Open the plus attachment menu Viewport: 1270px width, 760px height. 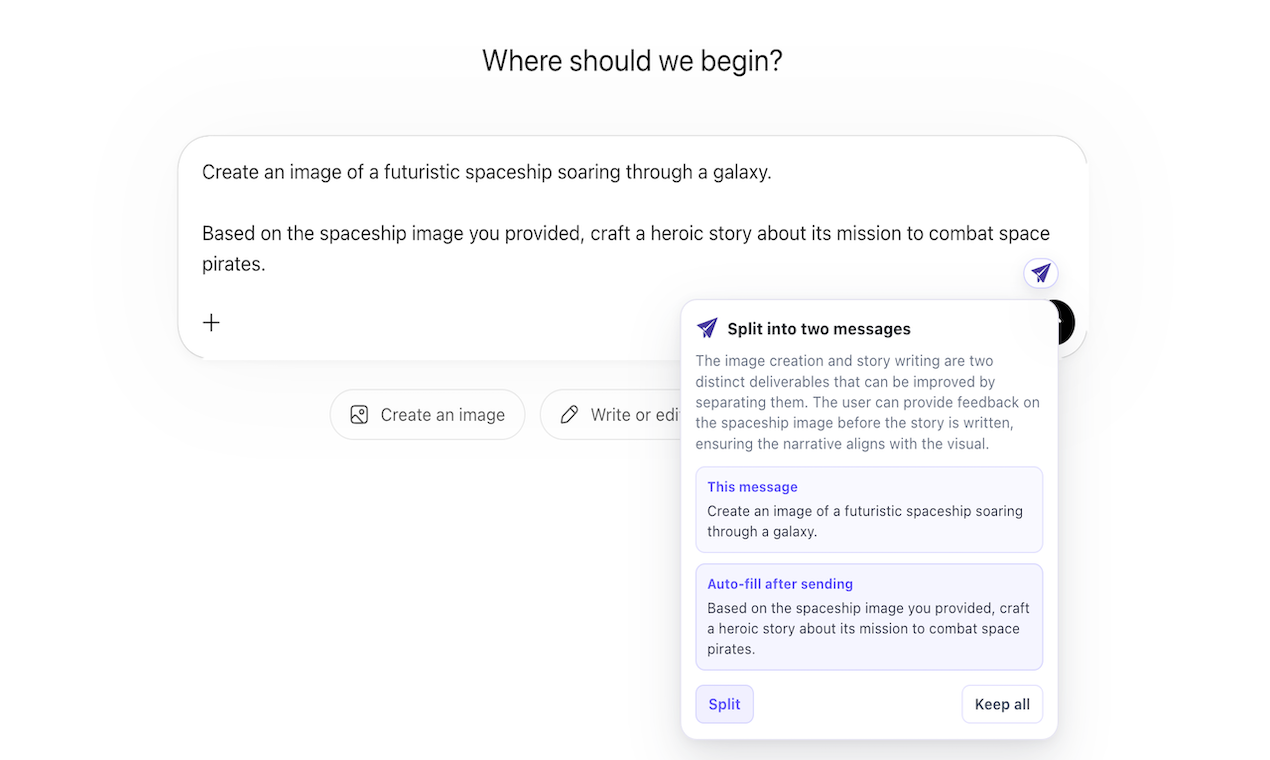211,322
